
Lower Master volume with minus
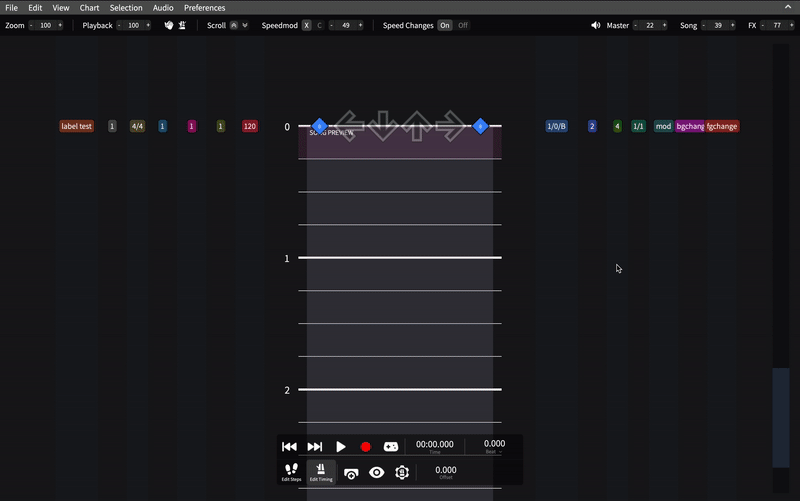click(636, 25)
